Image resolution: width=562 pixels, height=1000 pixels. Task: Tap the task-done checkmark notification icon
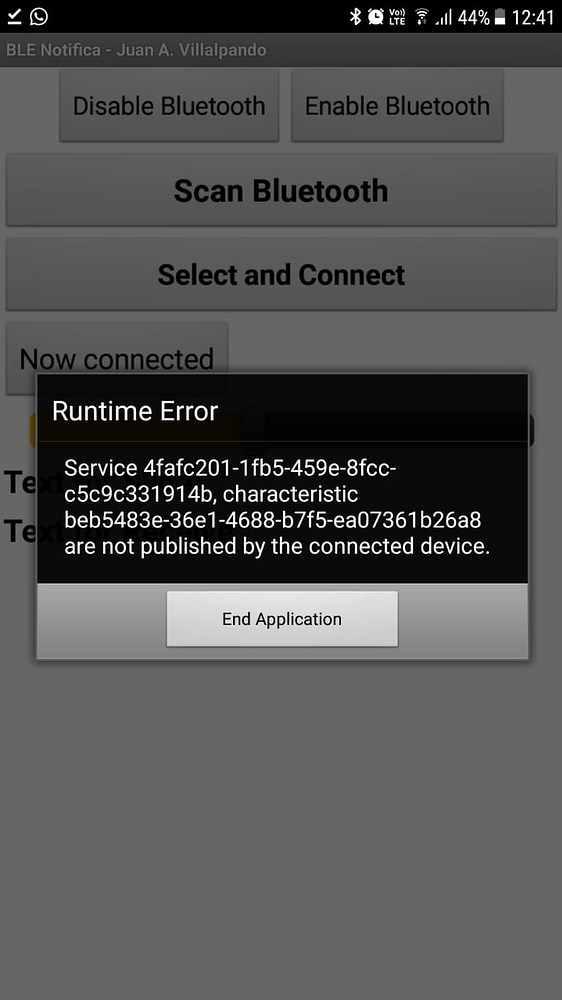(x=14, y=16)
